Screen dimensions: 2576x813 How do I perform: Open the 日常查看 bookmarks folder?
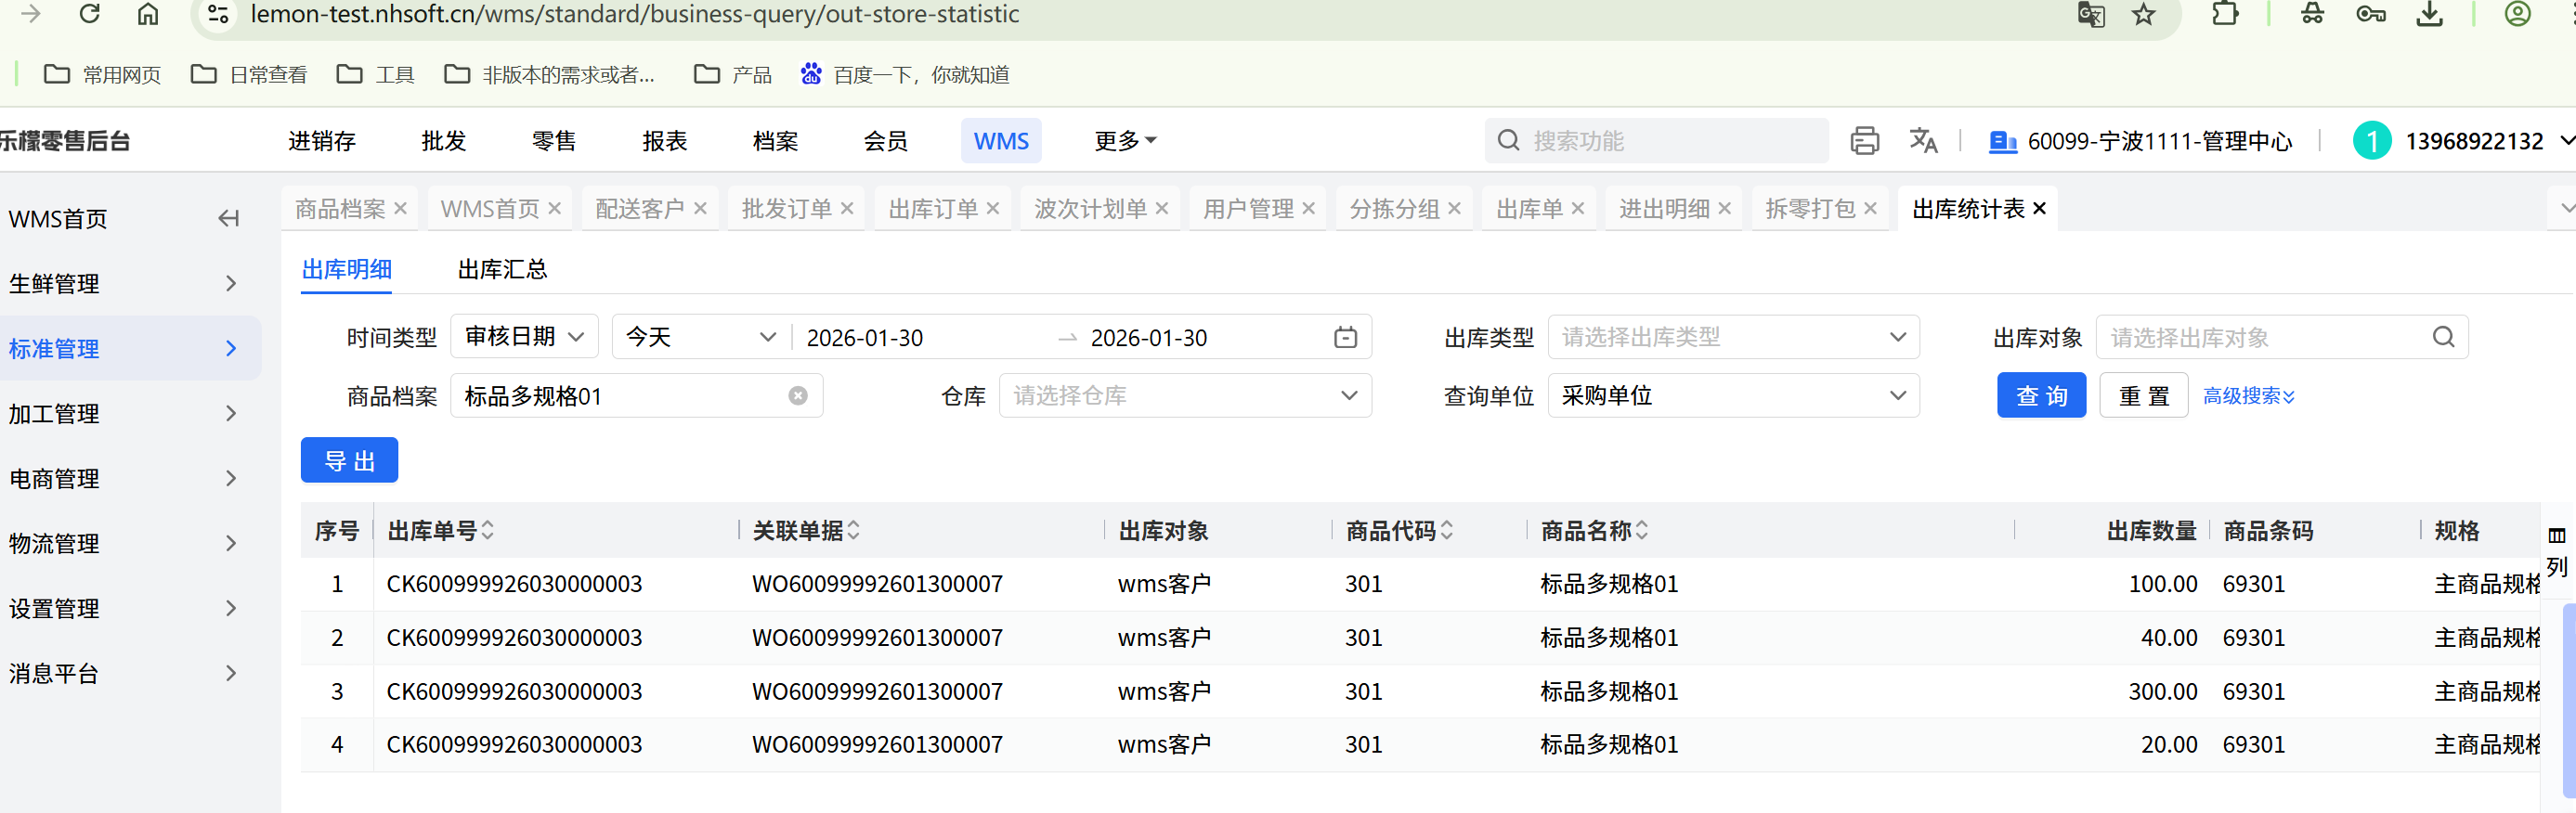pos(249,75)
